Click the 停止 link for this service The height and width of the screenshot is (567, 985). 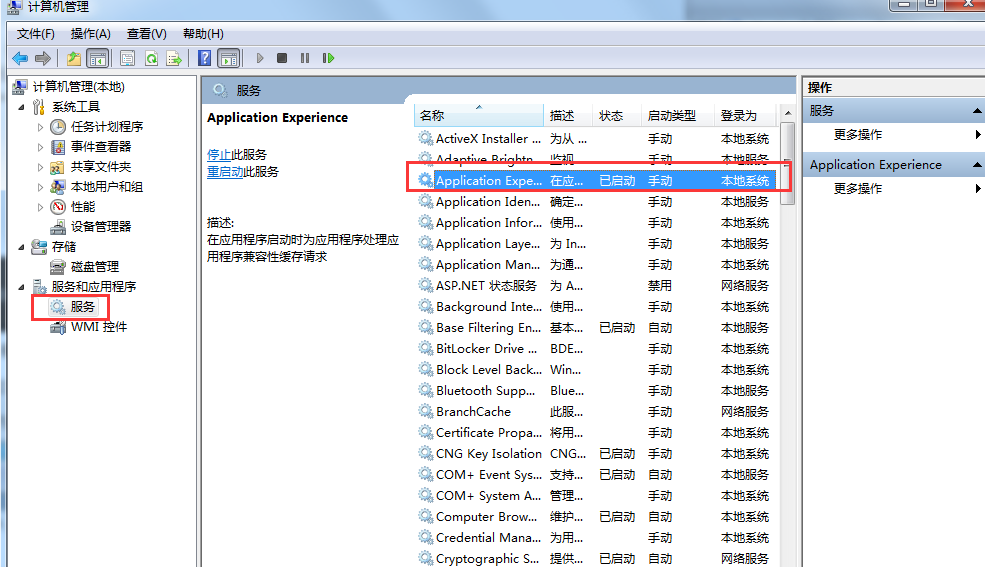[x=218, y=154]
